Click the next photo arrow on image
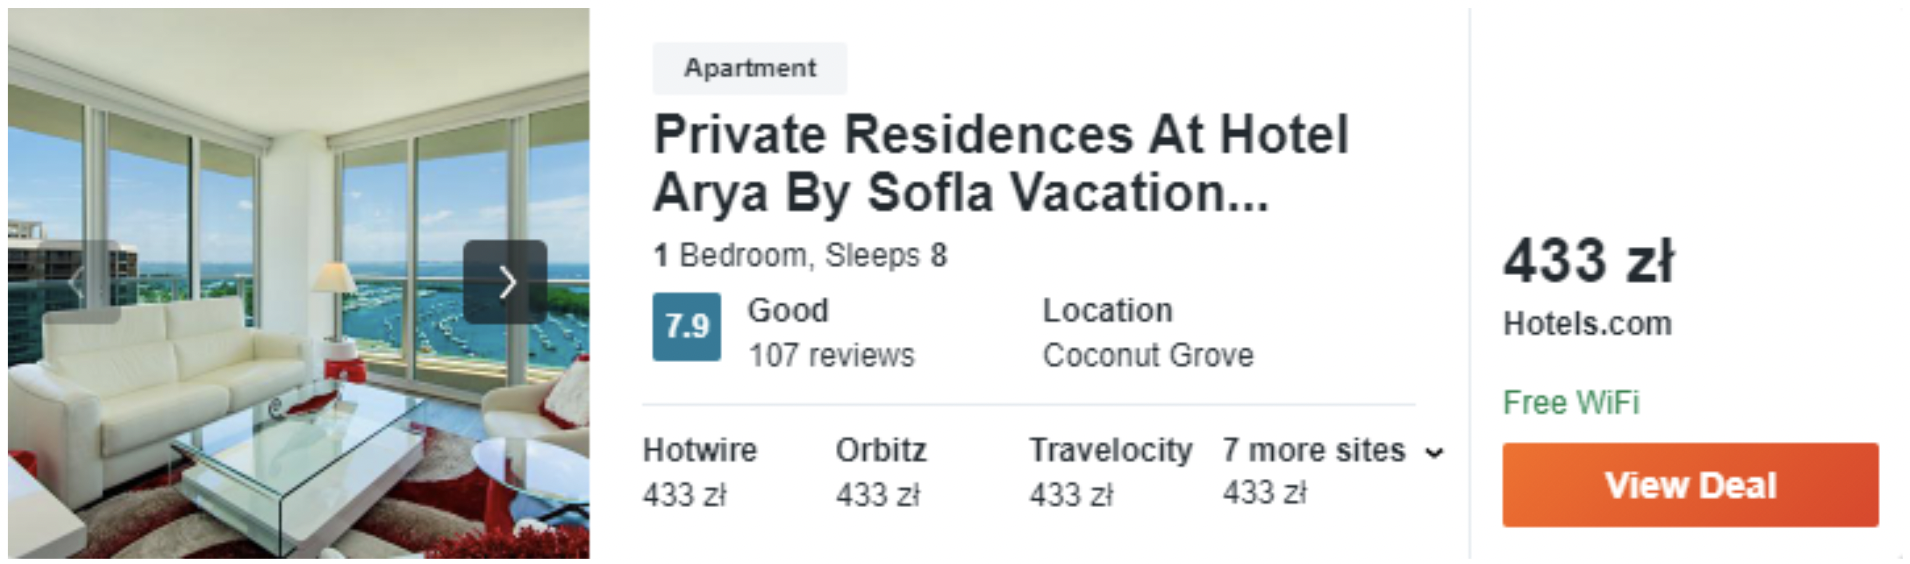Screen dimensions: 1910x564 point(505,282)
